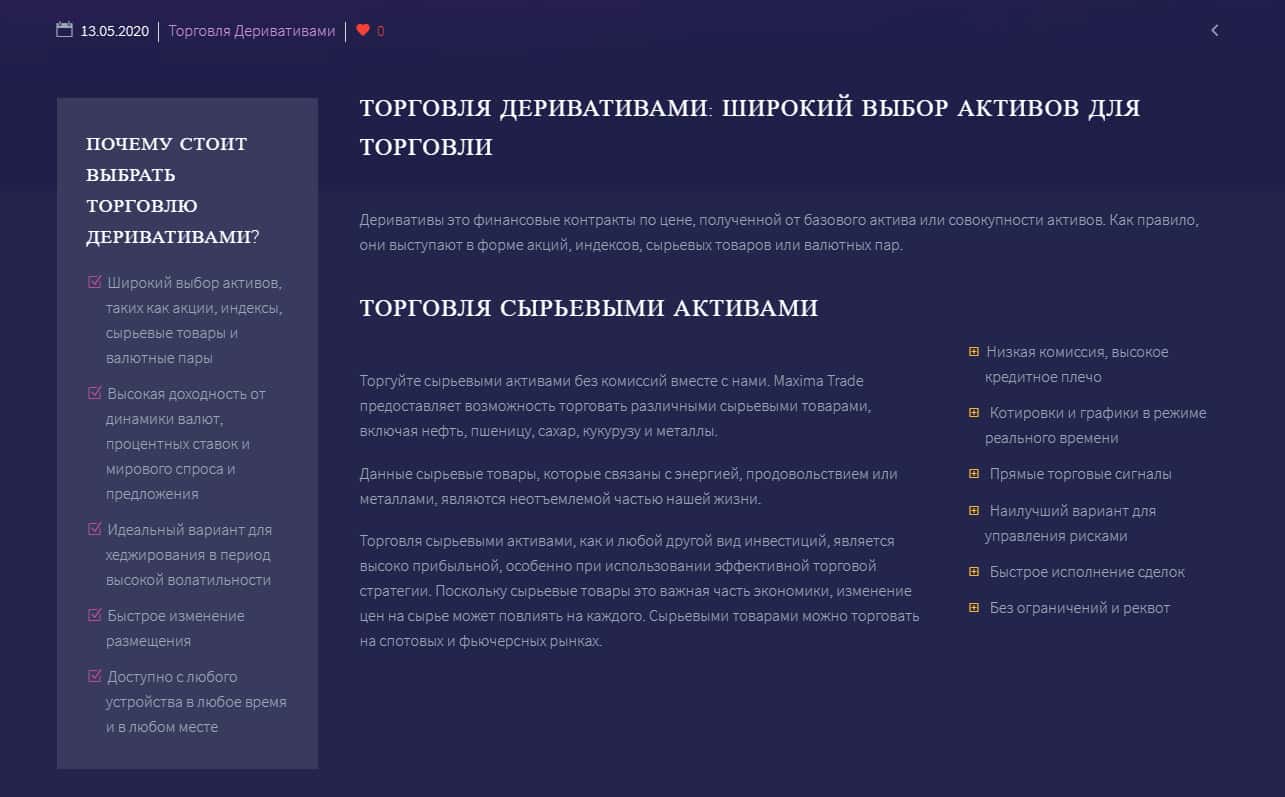Click plus icon beside Котировки и графики

coord(974,412)
